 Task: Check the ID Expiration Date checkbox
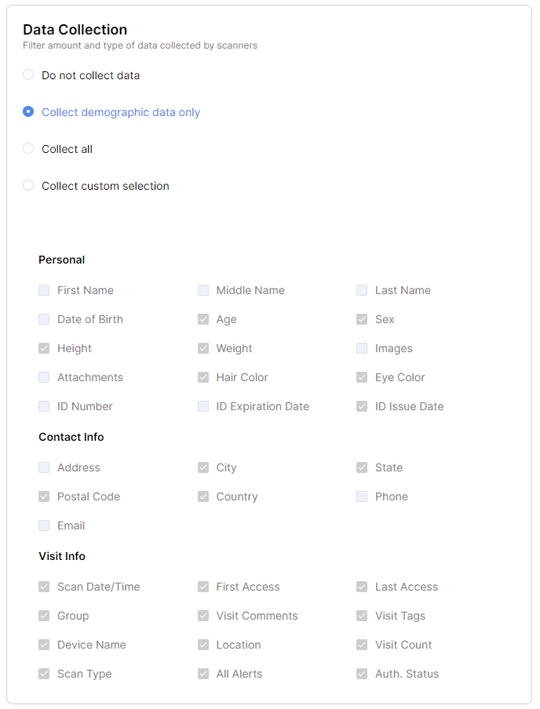[x=203, y=406]
